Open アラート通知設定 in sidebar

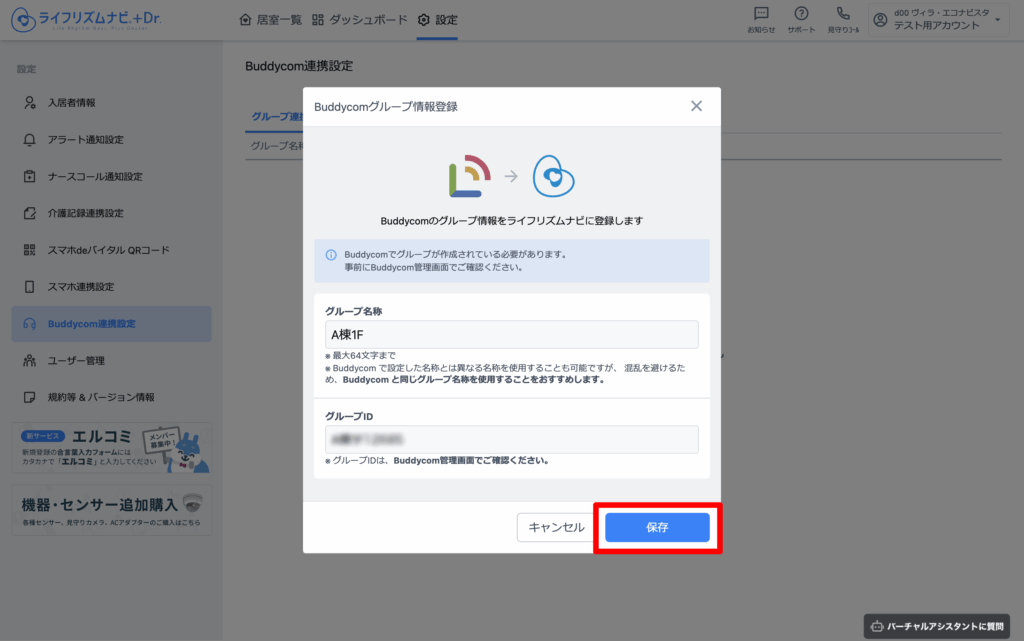(111, 140)
